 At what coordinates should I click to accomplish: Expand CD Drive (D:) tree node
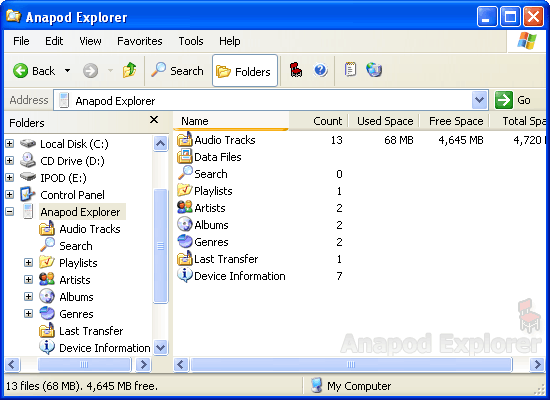click(10, 161)
